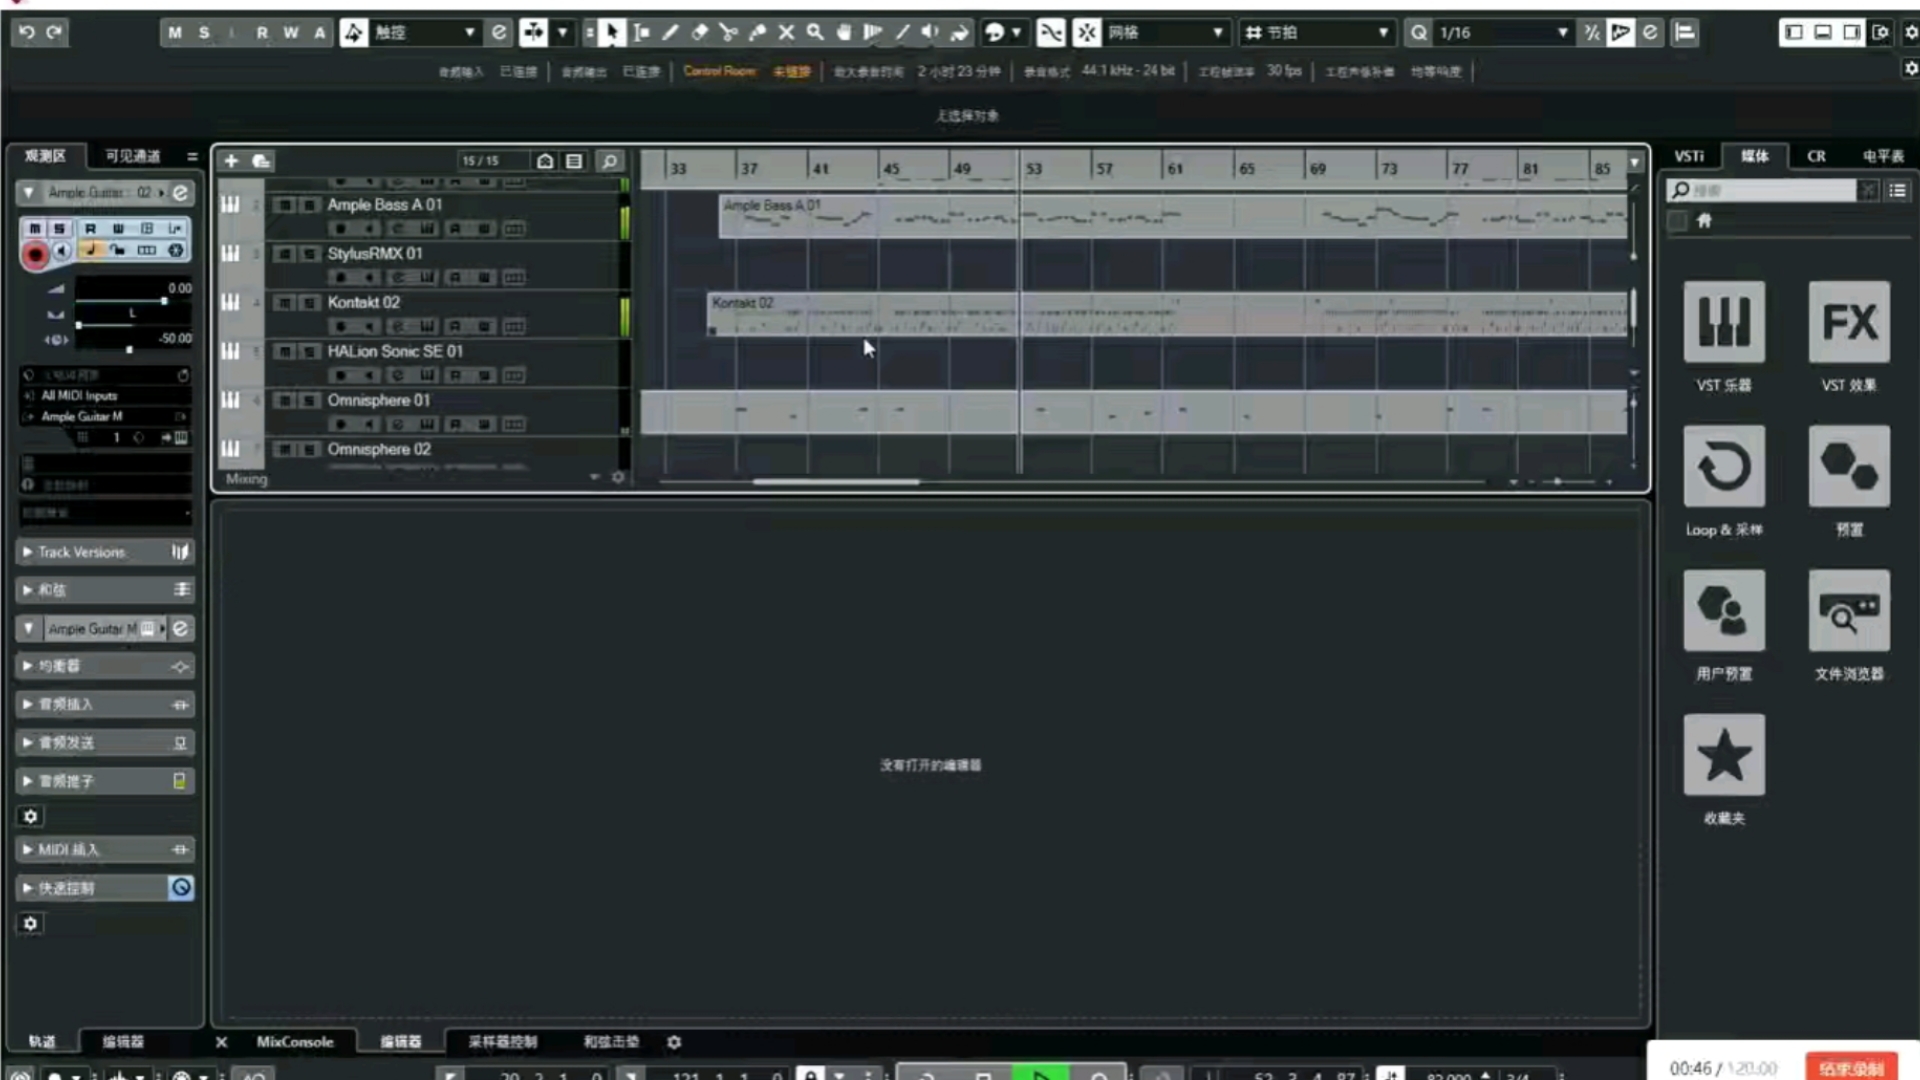Switch to the 电平表 meter tab
The width and height of the screenshot is (1920, 1080).
[1883, 156]
